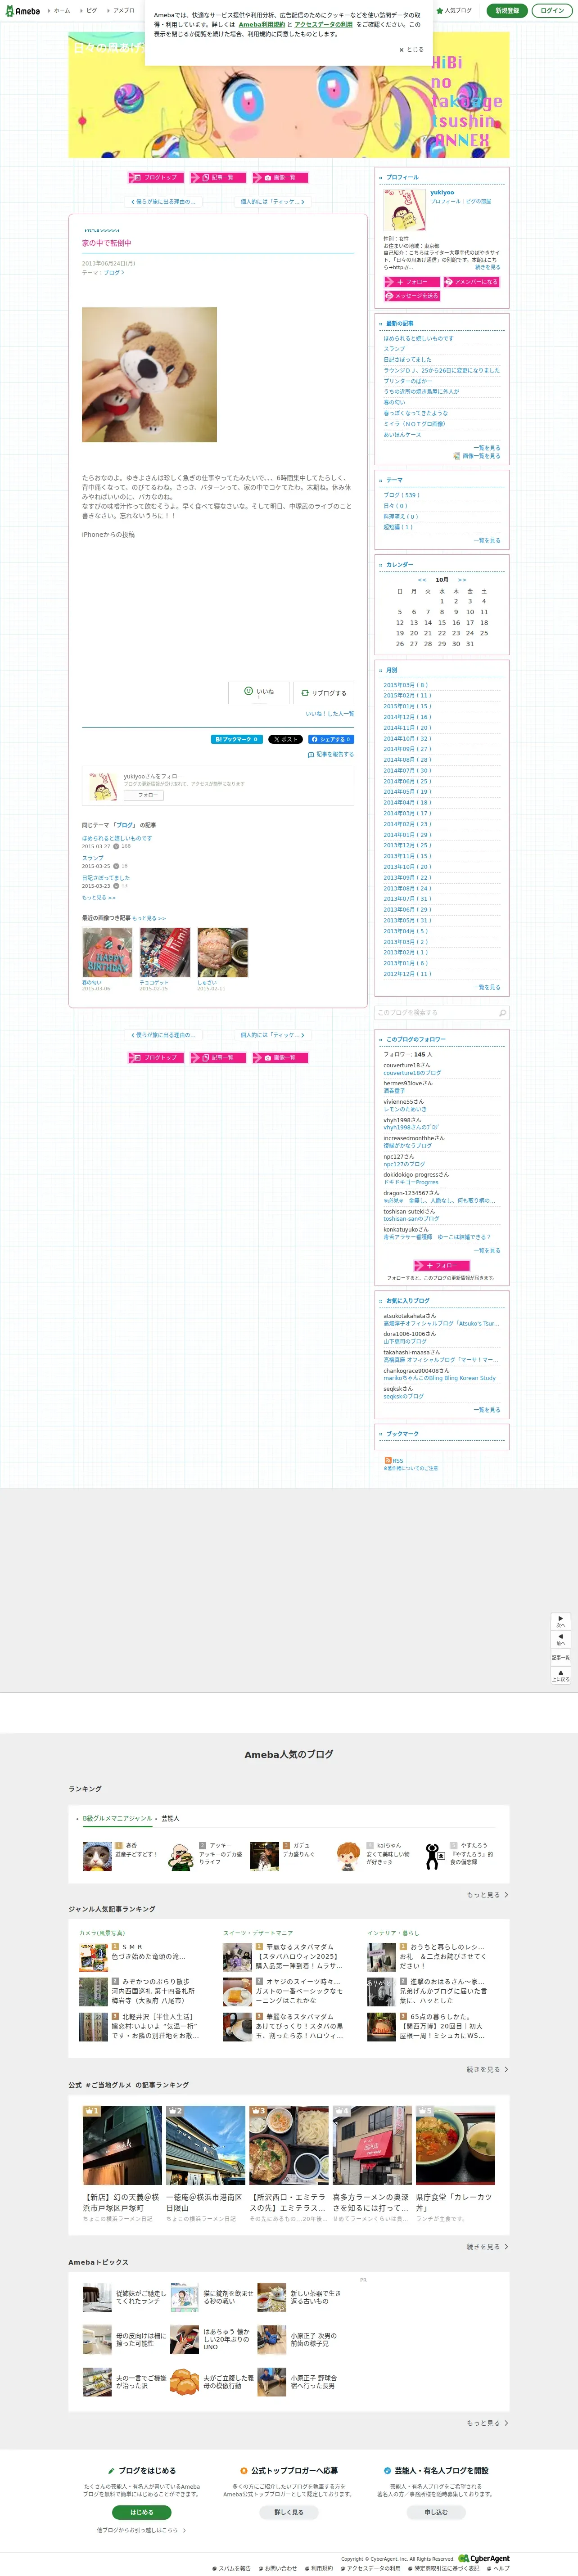Click the Ameba logo in the header
Screen dimensions: 578x2576
tap(22, 11)
